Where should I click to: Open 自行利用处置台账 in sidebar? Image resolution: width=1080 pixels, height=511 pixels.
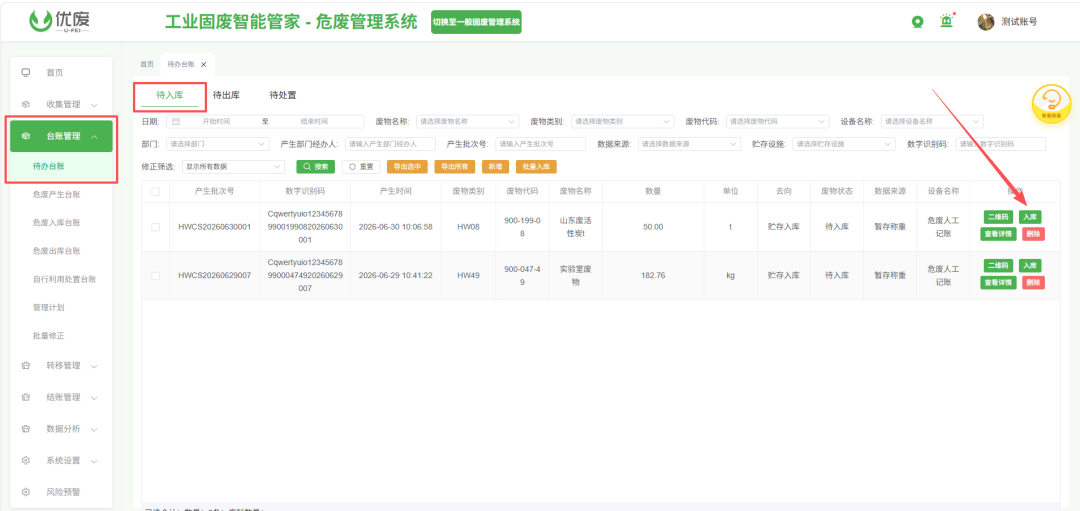[x=64, y=279]
